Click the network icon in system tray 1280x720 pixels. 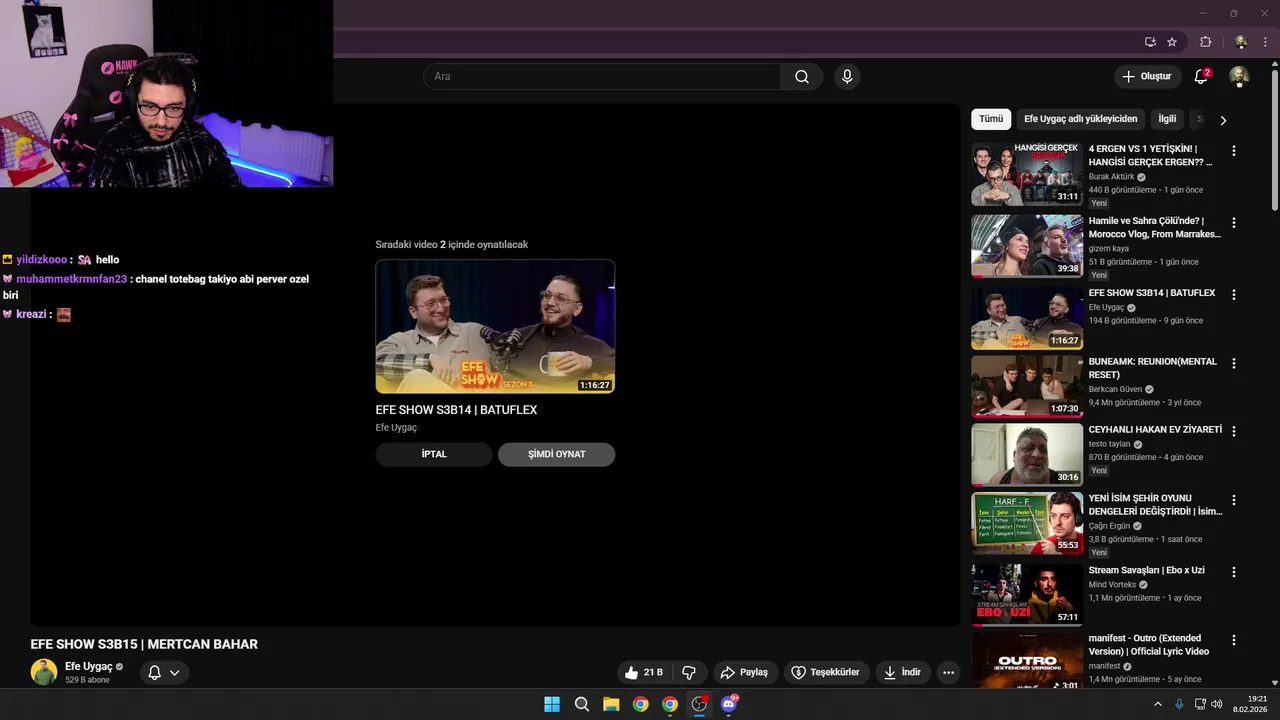coord(1200,704)
